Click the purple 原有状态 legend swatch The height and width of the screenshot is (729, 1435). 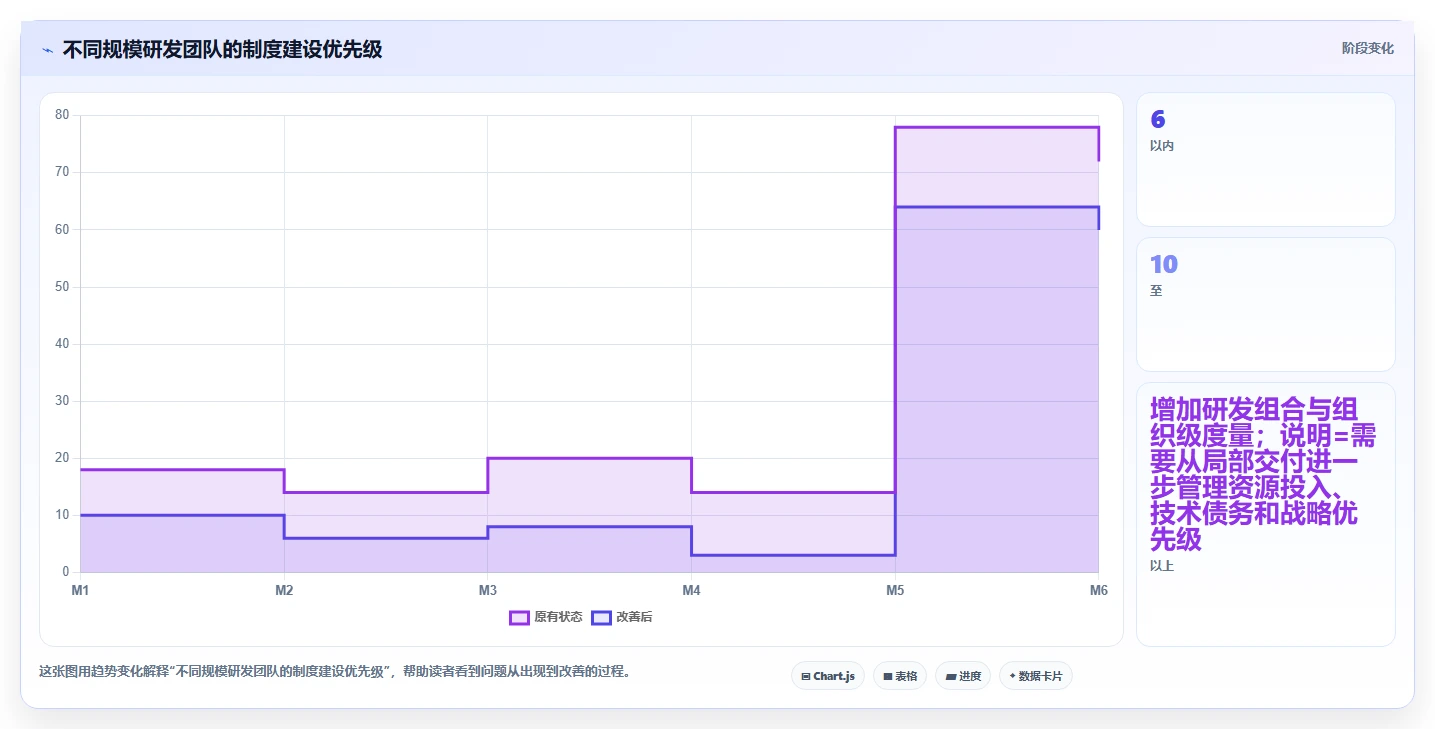519,617
